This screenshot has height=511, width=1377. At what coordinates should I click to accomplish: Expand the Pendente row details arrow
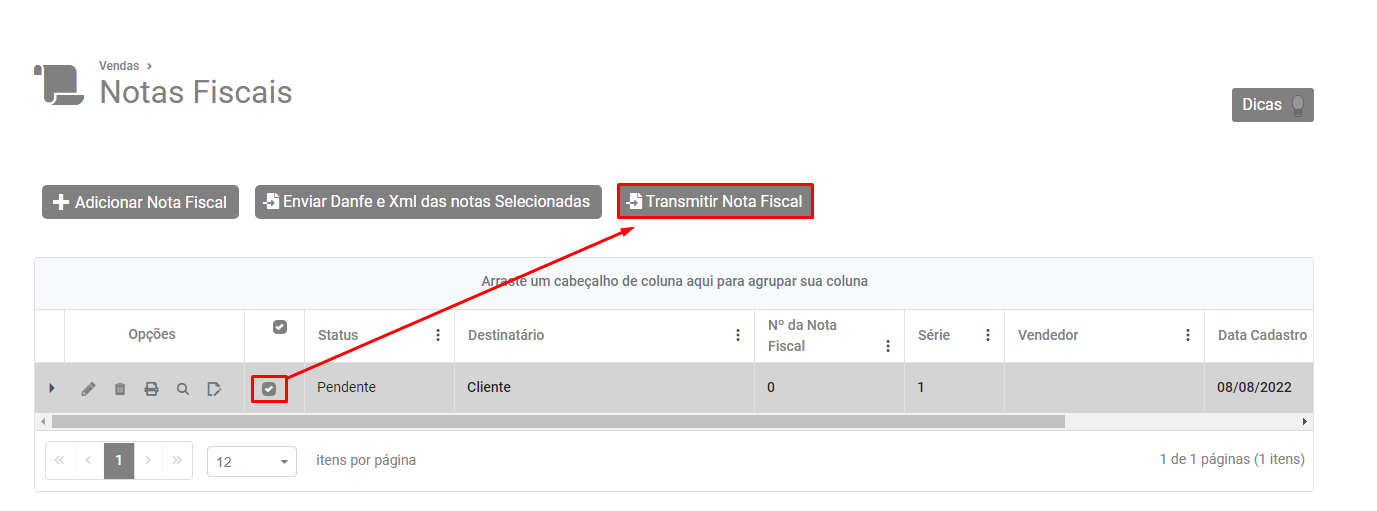(x=51, y=388)
